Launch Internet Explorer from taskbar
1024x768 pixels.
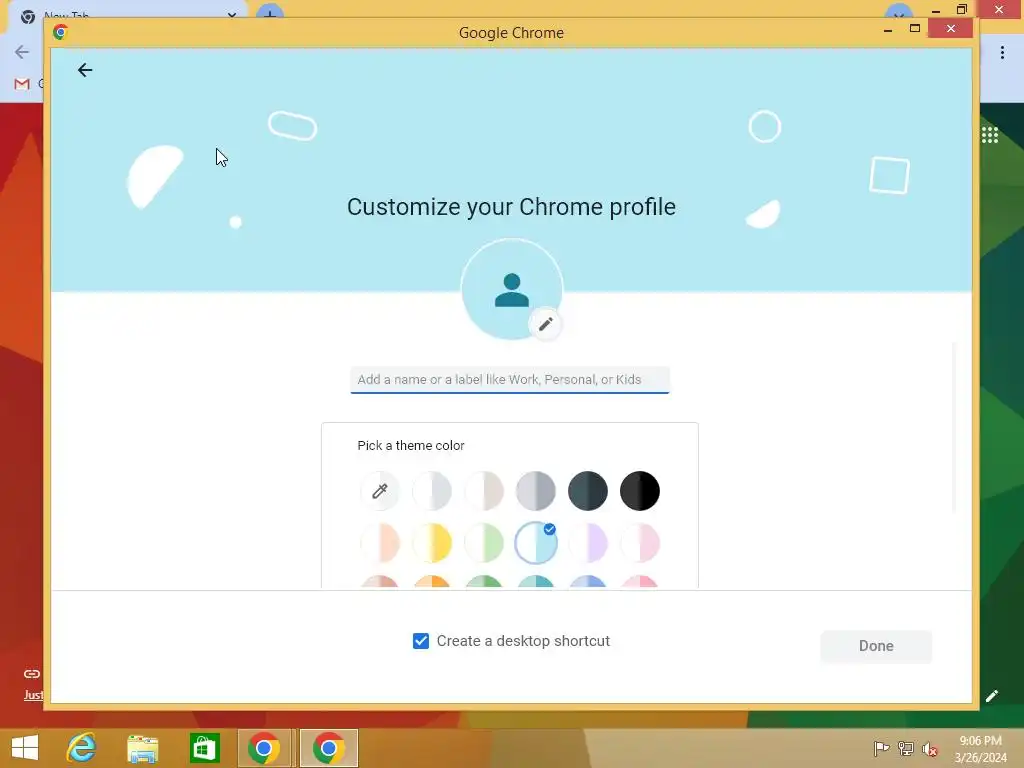(81, 748)
